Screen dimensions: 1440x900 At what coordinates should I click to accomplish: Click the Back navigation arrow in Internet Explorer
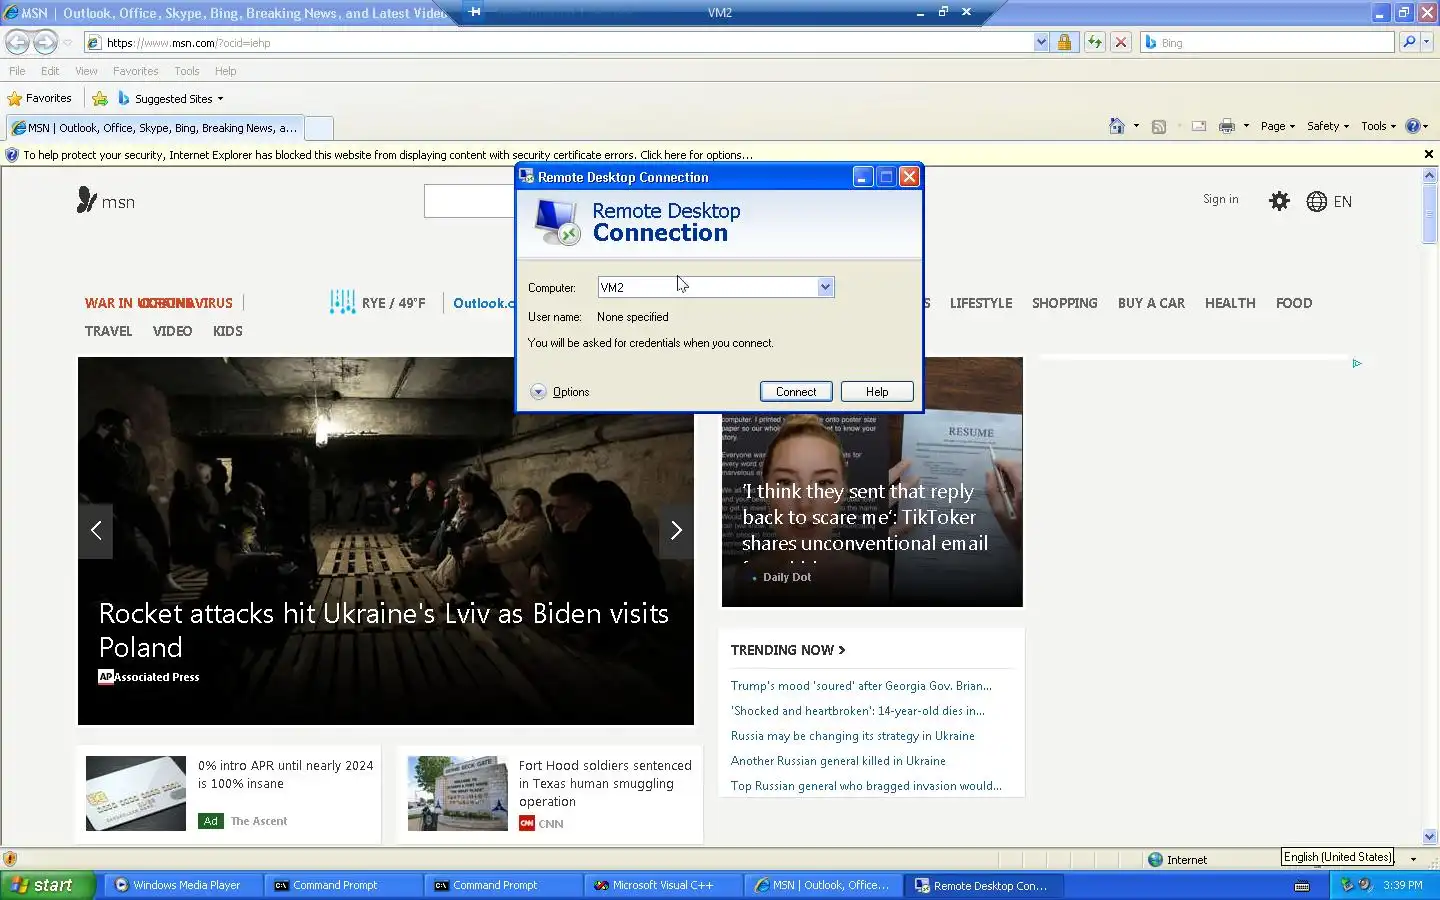coord(17,42)
